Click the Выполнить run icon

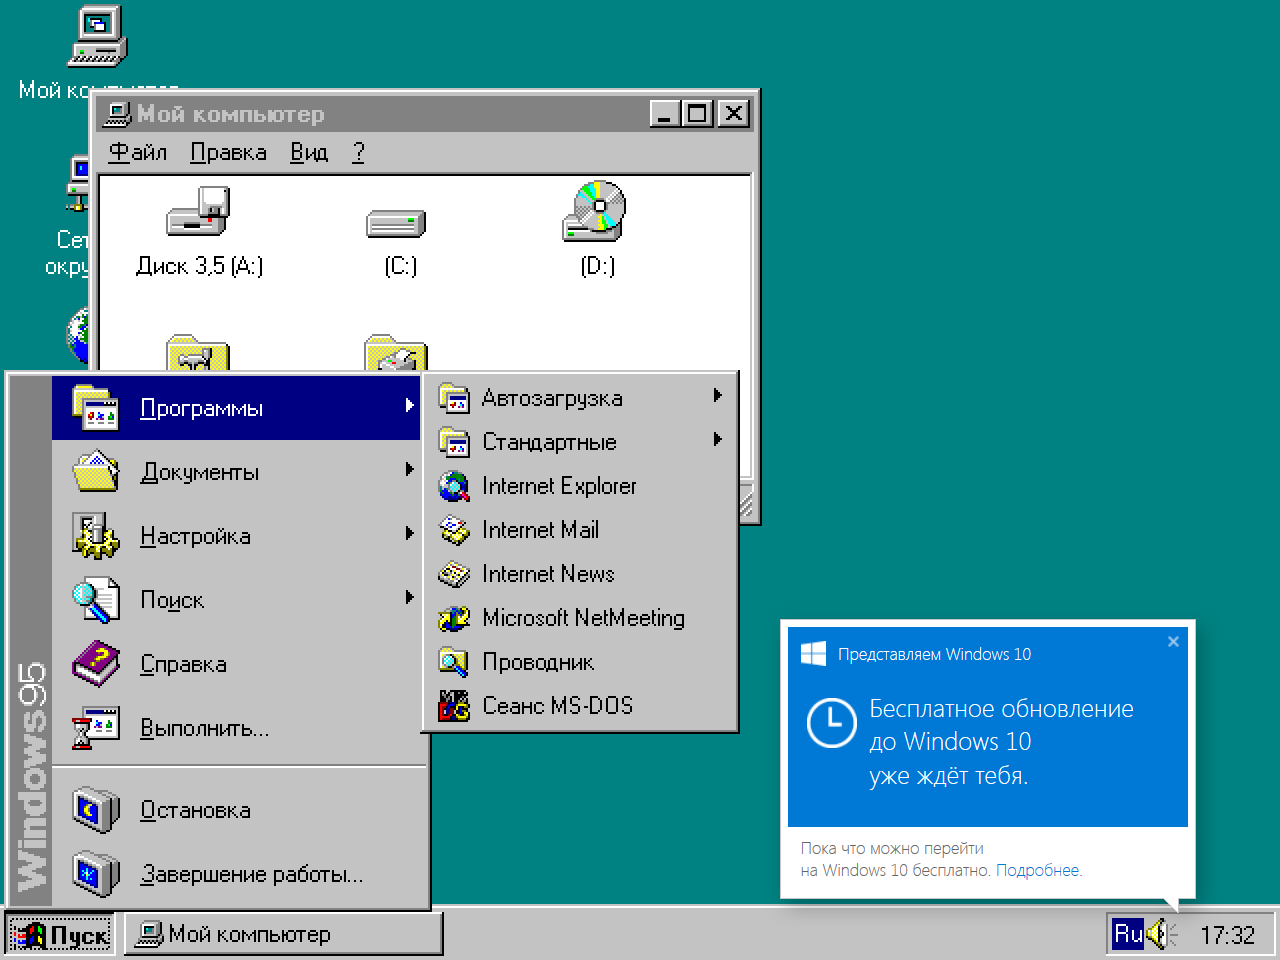click(x=96, y=727)
